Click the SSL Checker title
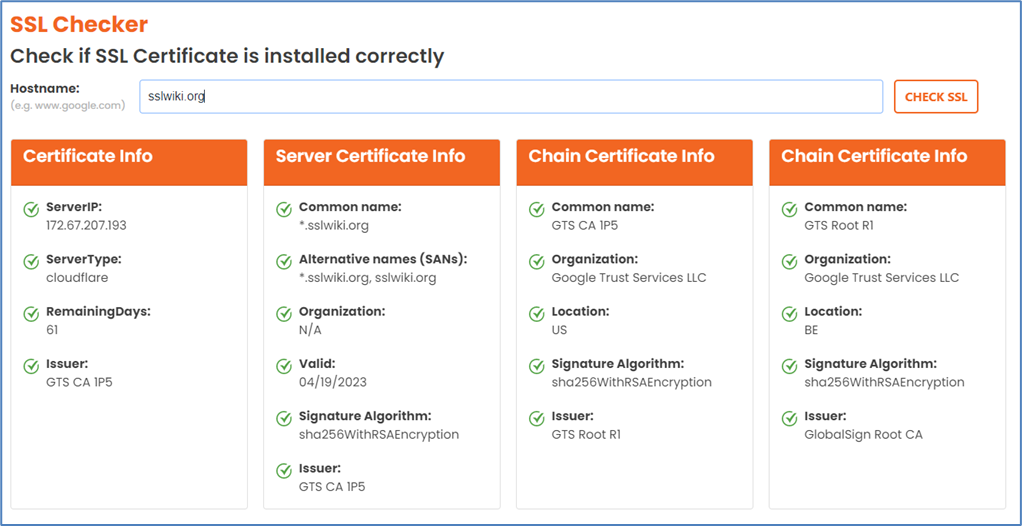 click(79, 24)
